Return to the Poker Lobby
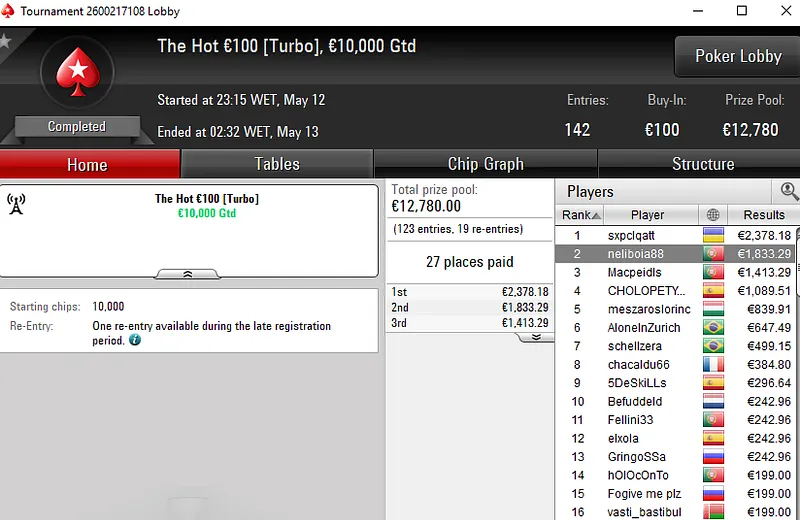The image size is (800, 520). click(737, 57)
